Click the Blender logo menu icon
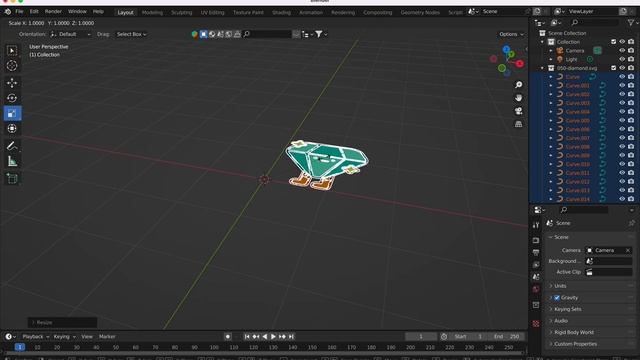 click(7, 11)
